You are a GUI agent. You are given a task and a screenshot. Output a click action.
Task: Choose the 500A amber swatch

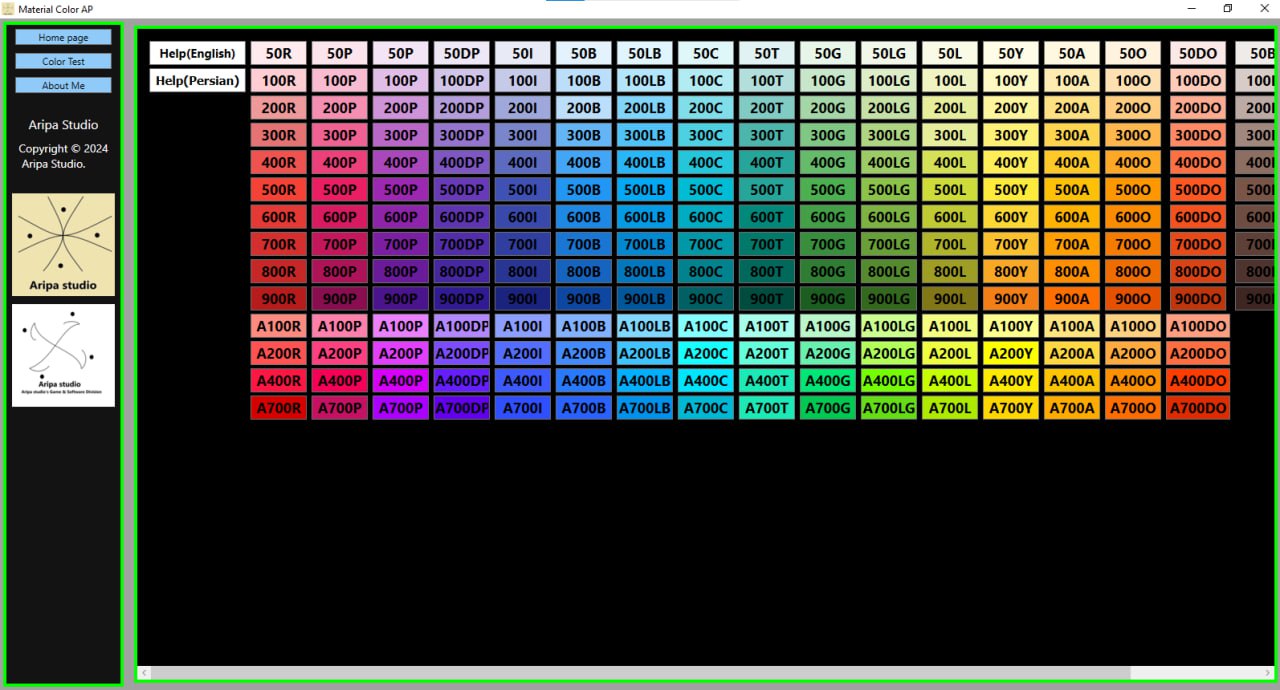tap(1072, 189)
